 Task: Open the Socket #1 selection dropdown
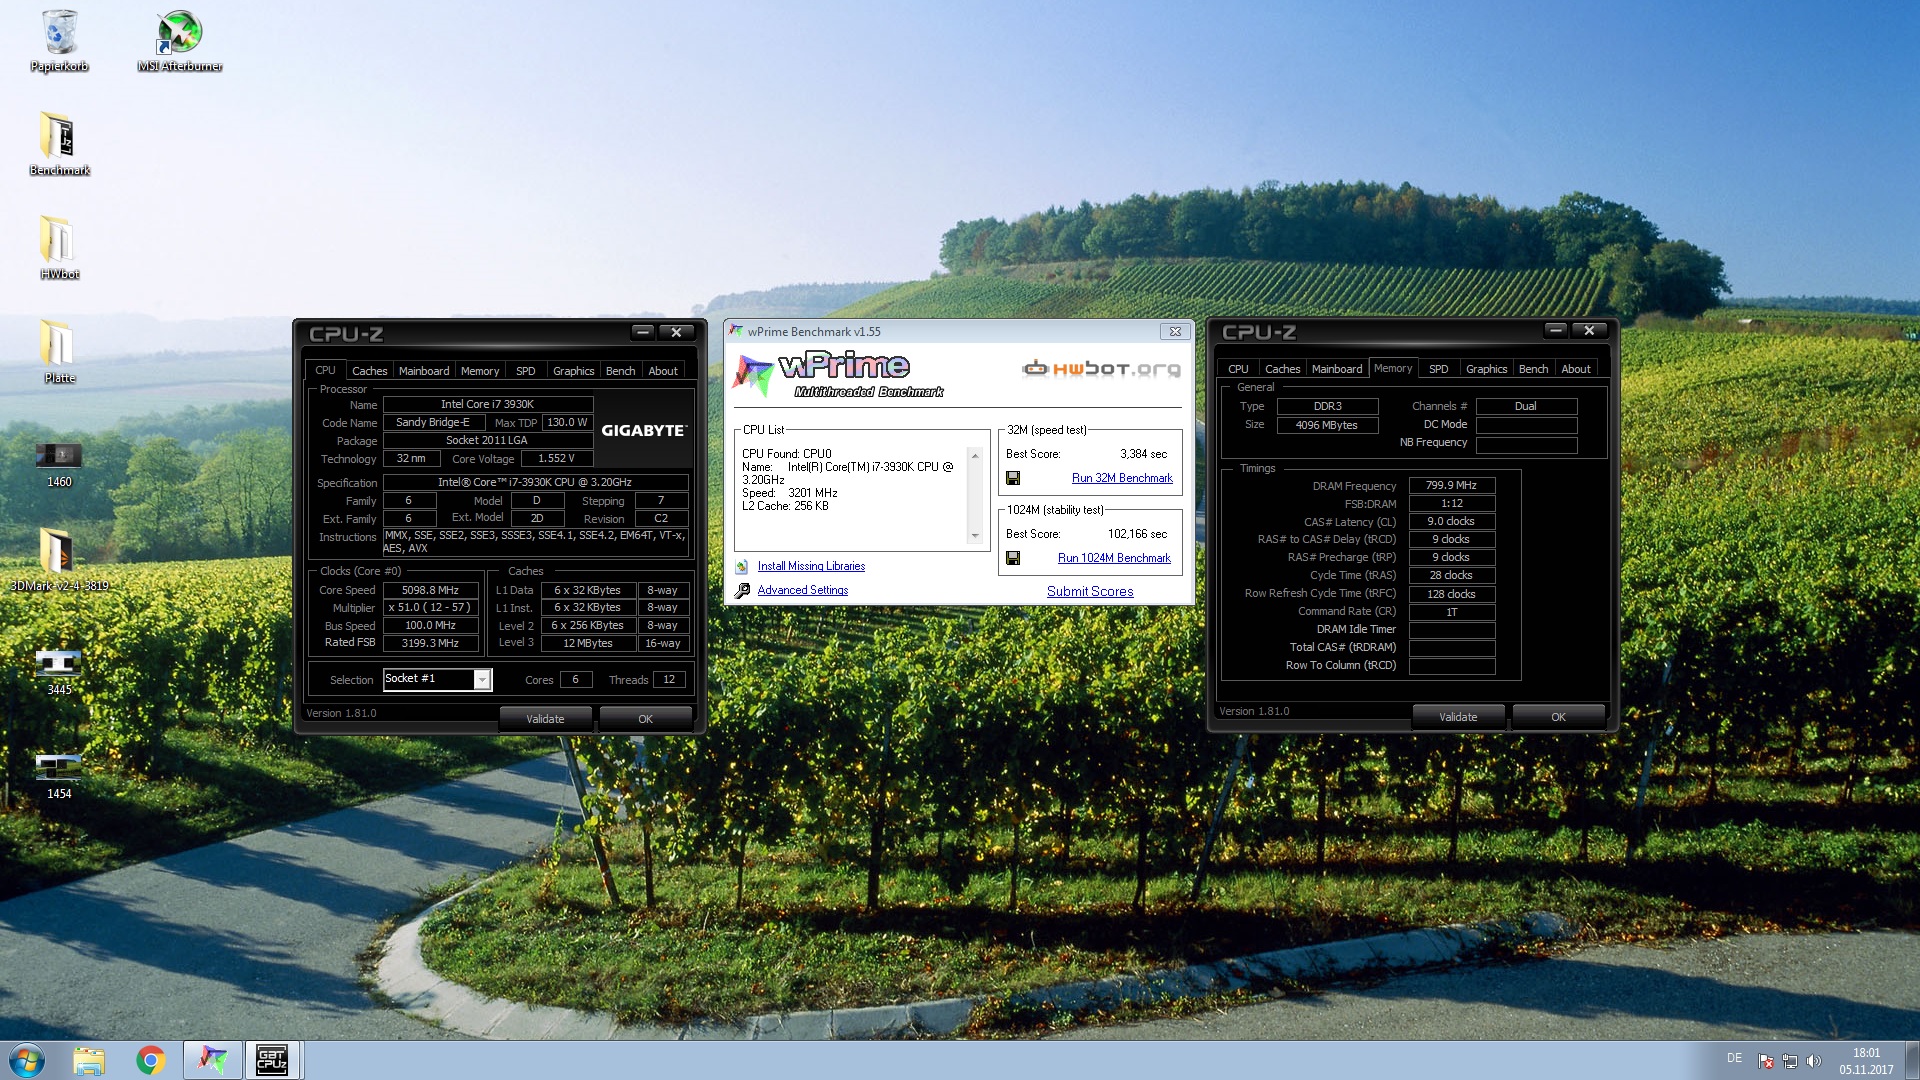(x=482, y=680)
